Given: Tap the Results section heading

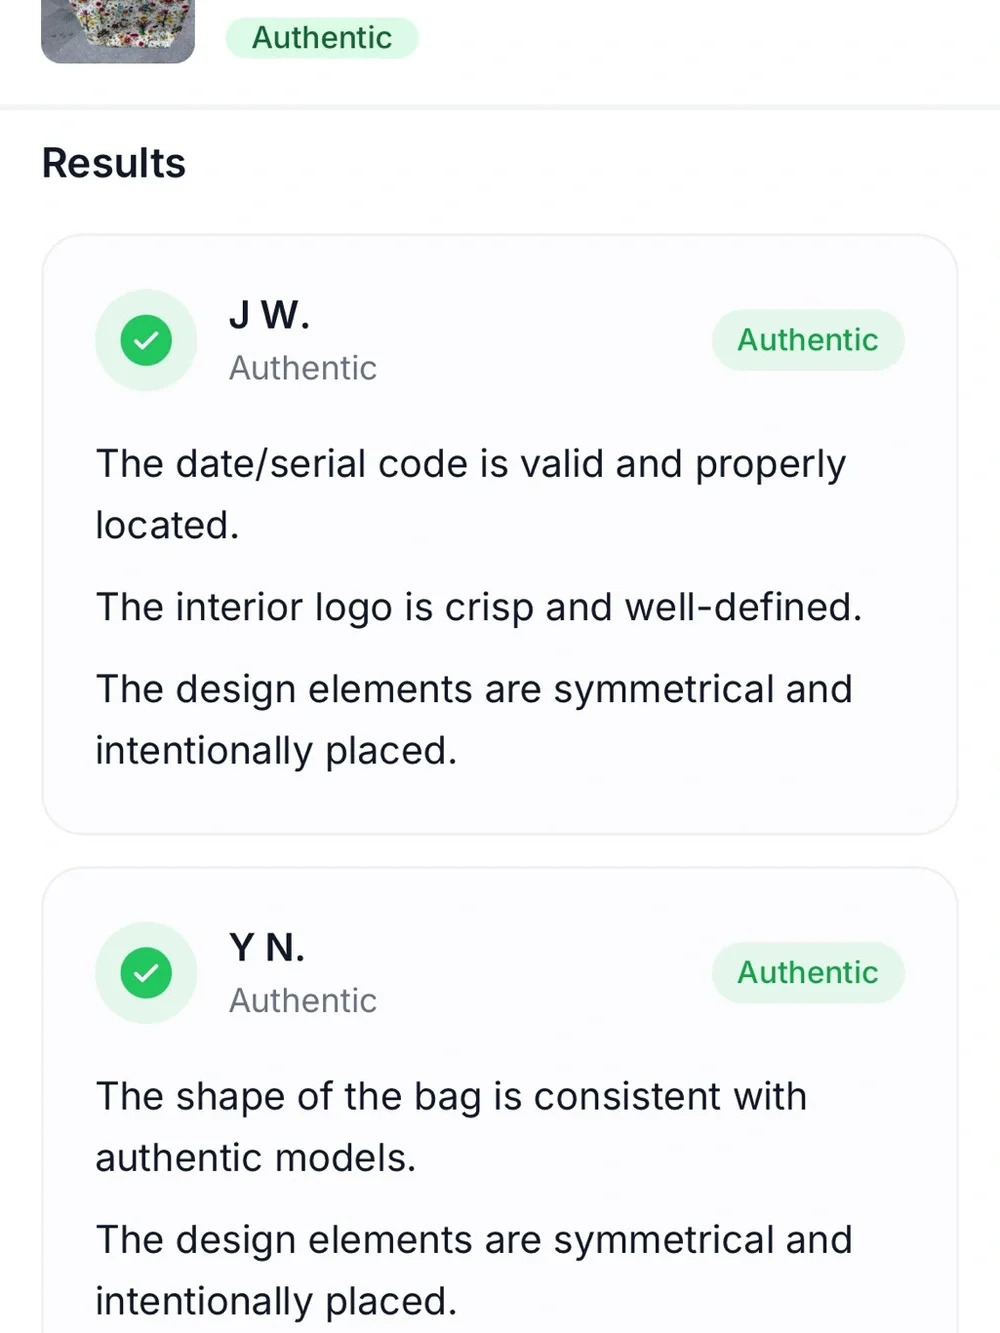Looking at the screenshot, I should (114, 163).
